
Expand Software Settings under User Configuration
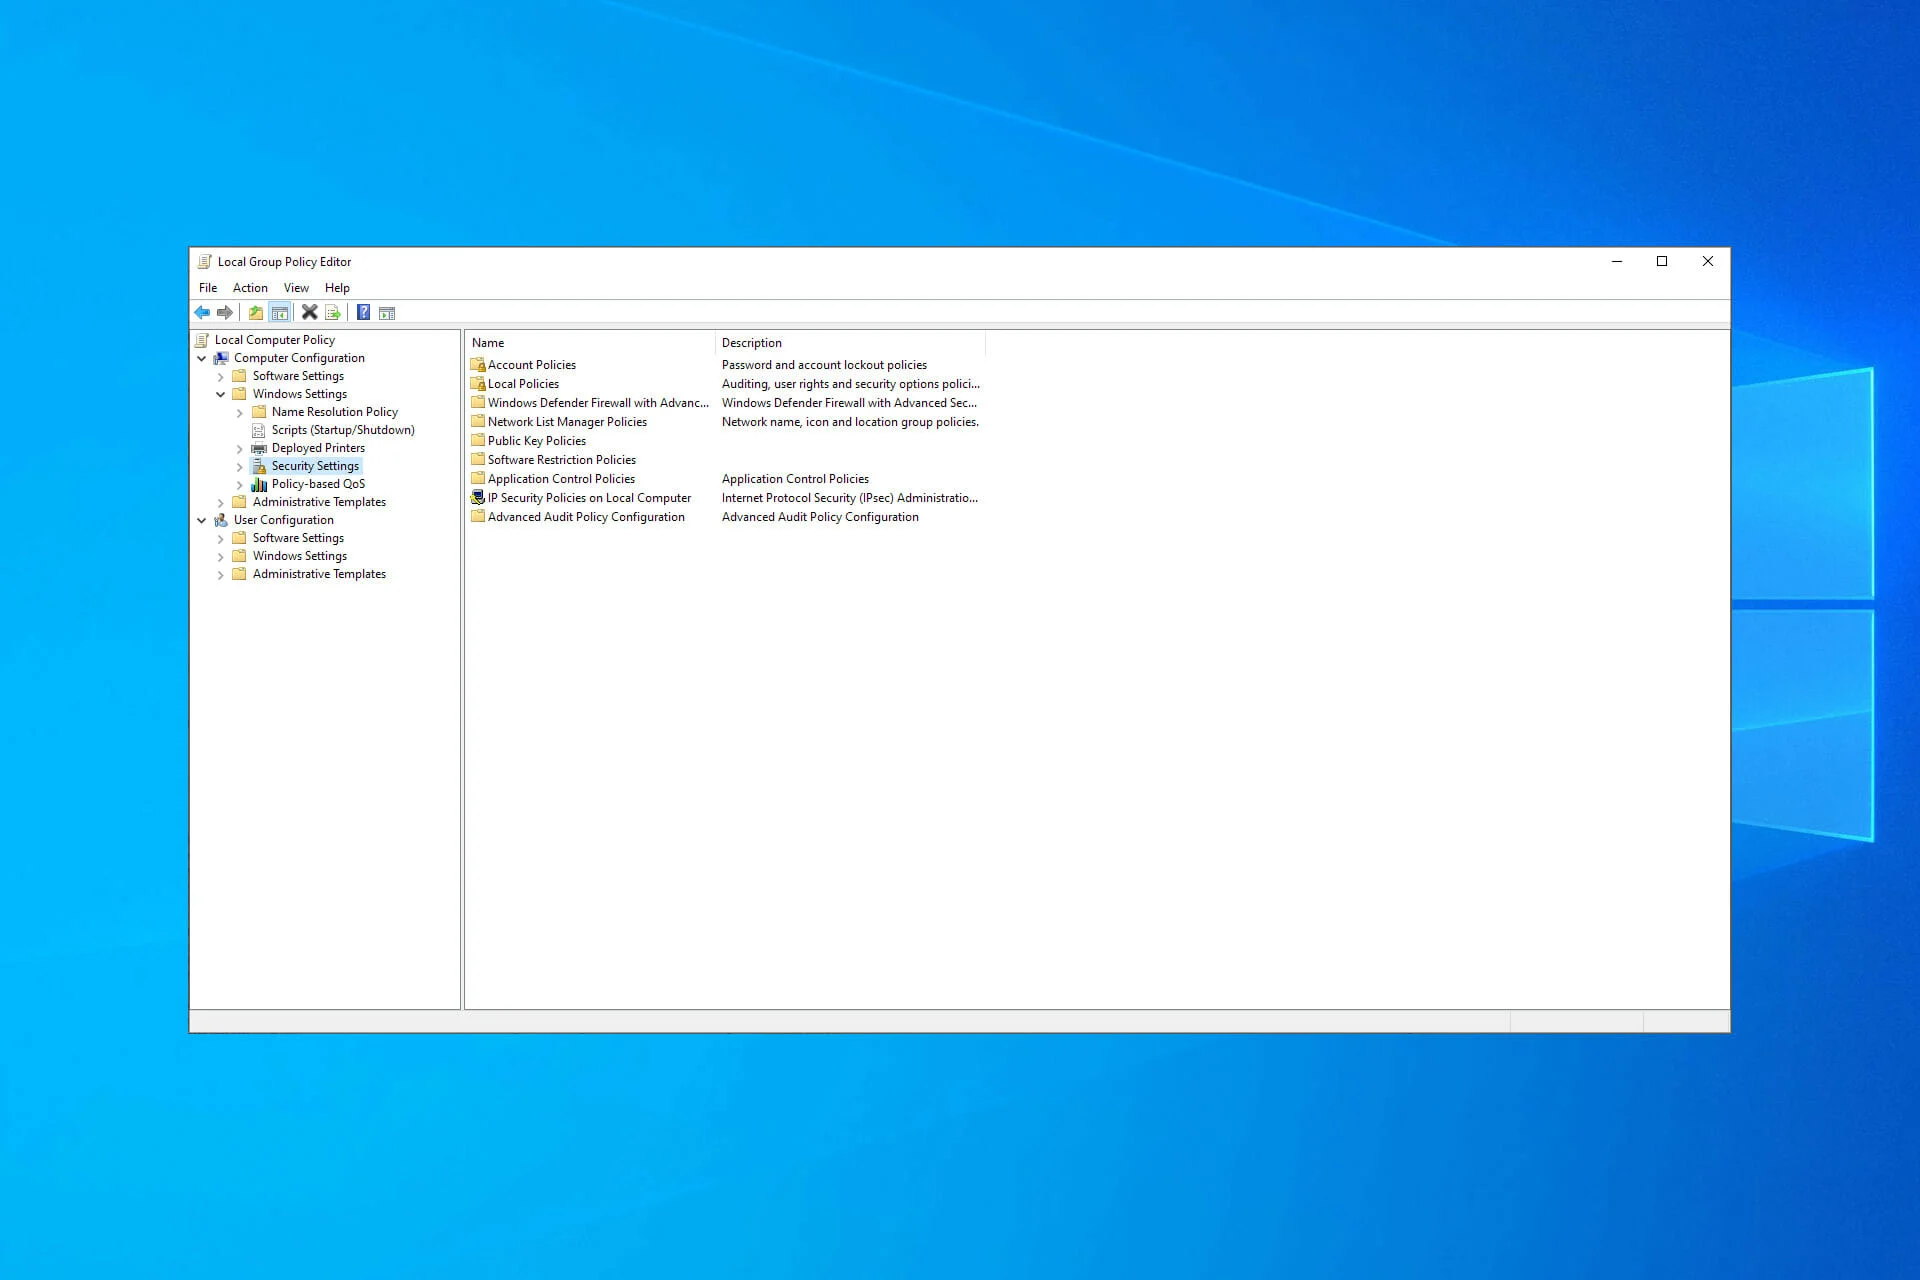click(221, 539)
